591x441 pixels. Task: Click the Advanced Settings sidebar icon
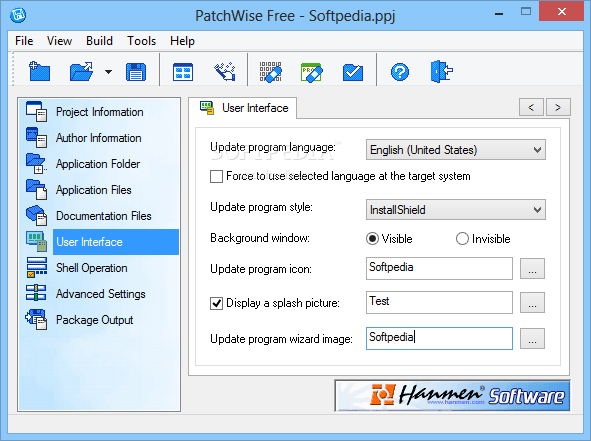point(36,293)
